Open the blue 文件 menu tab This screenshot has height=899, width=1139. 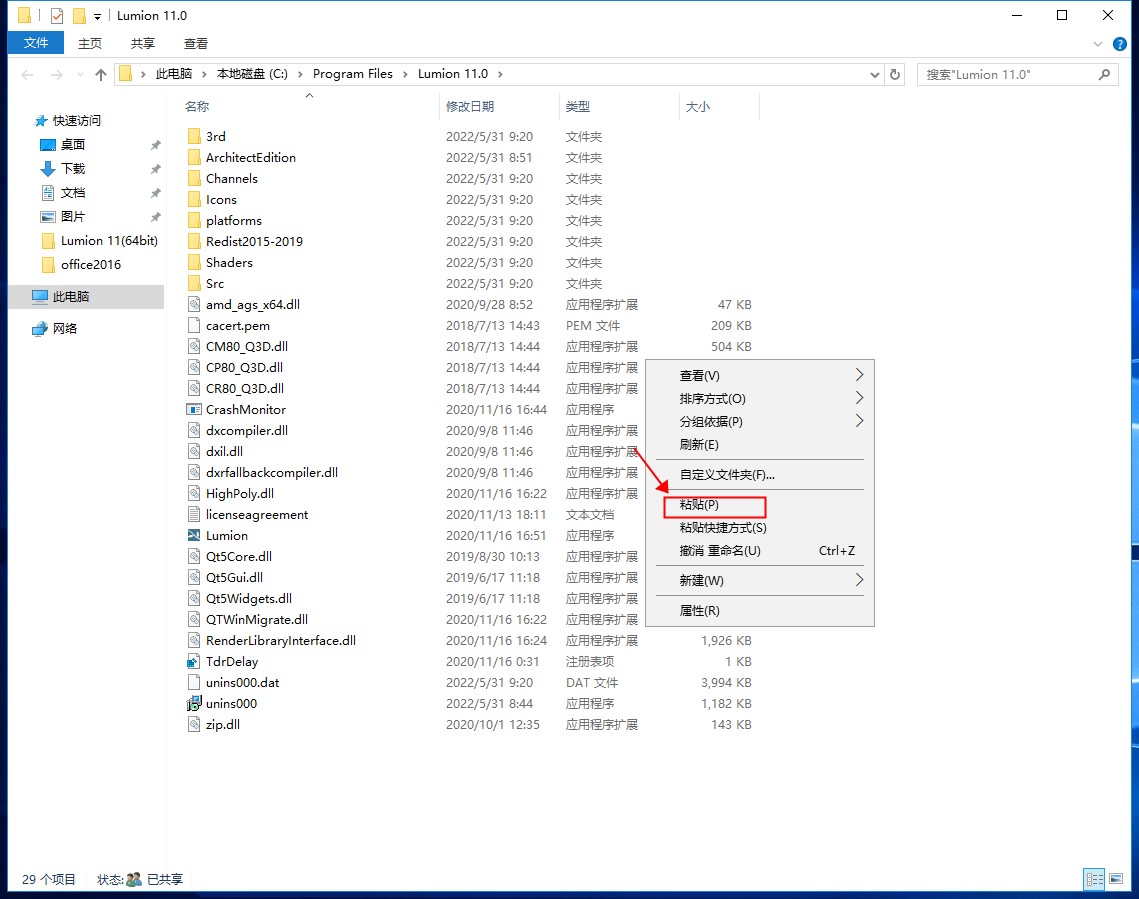[x=36, y=43]
